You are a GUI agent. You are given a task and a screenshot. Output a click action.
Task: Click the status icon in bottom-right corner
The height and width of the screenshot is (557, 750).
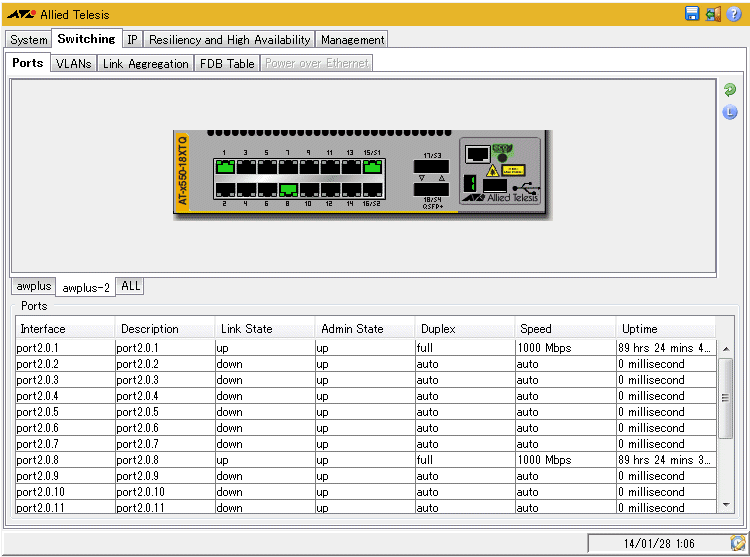738,543
